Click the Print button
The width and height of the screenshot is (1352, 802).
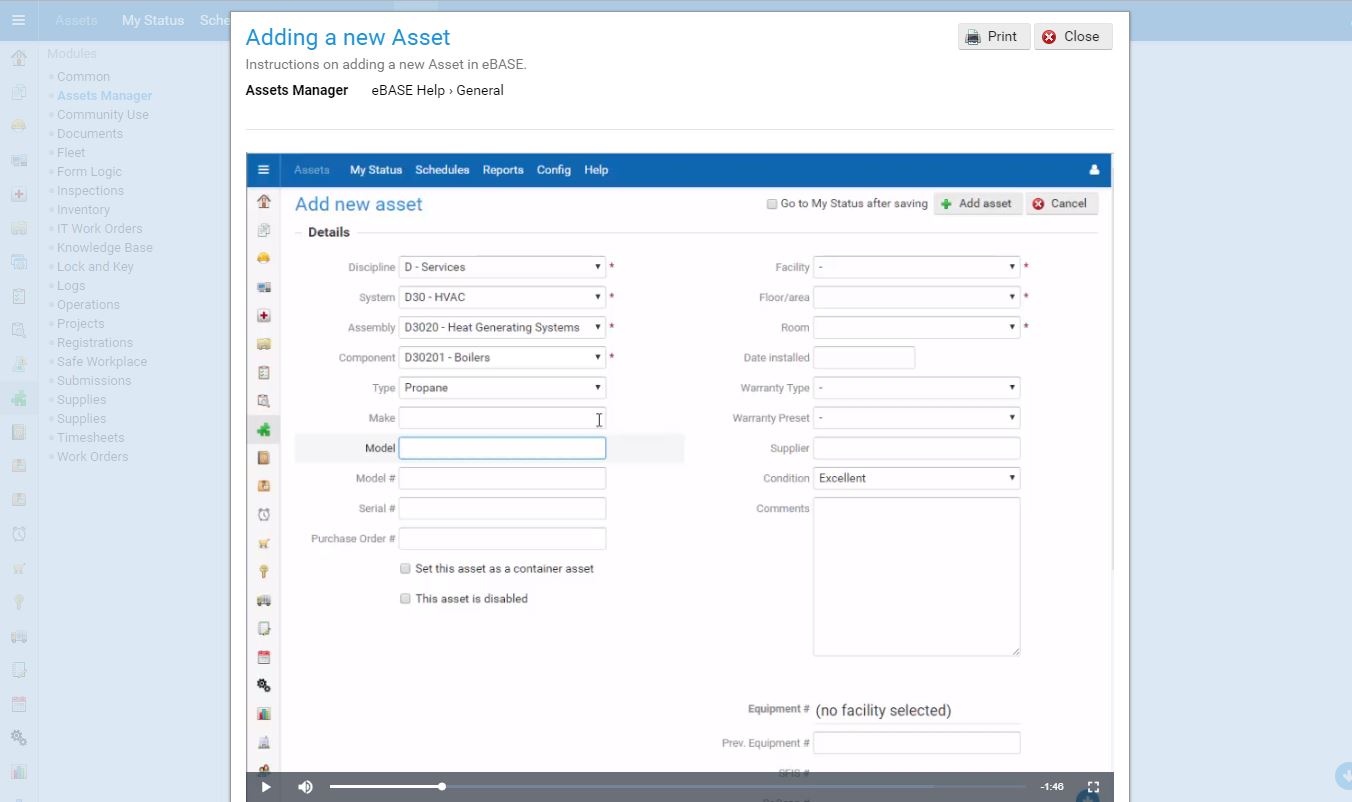pyautogui.click(x=993, y=37)
